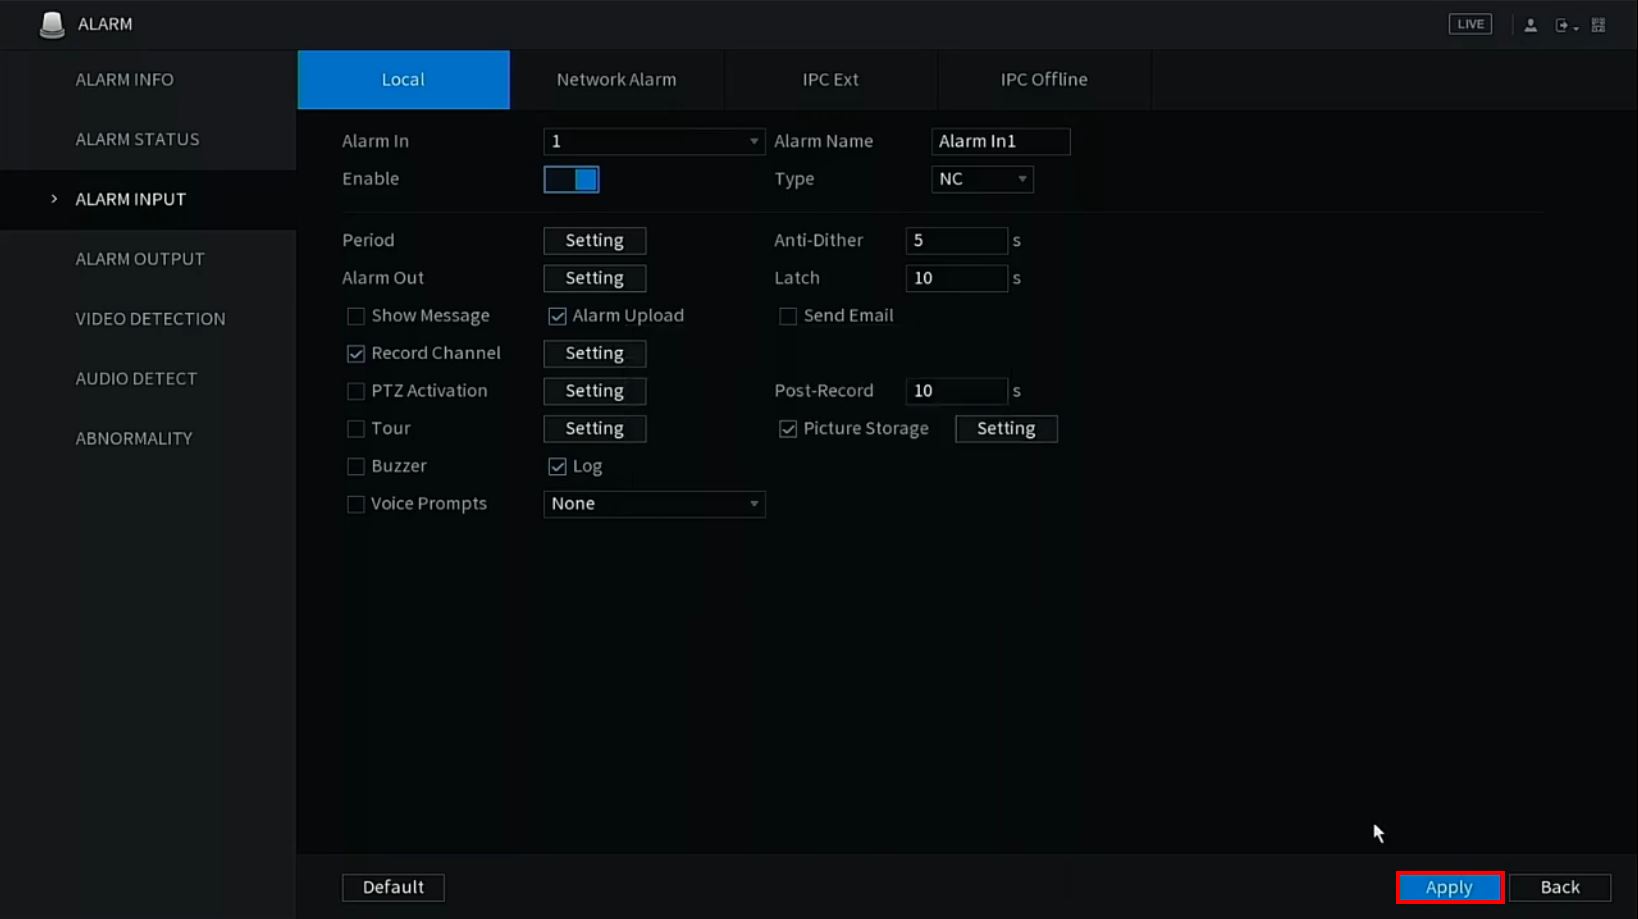1638x919 pixels.
Task: Click the Alarm Name text field
Action: [1000, 141]
